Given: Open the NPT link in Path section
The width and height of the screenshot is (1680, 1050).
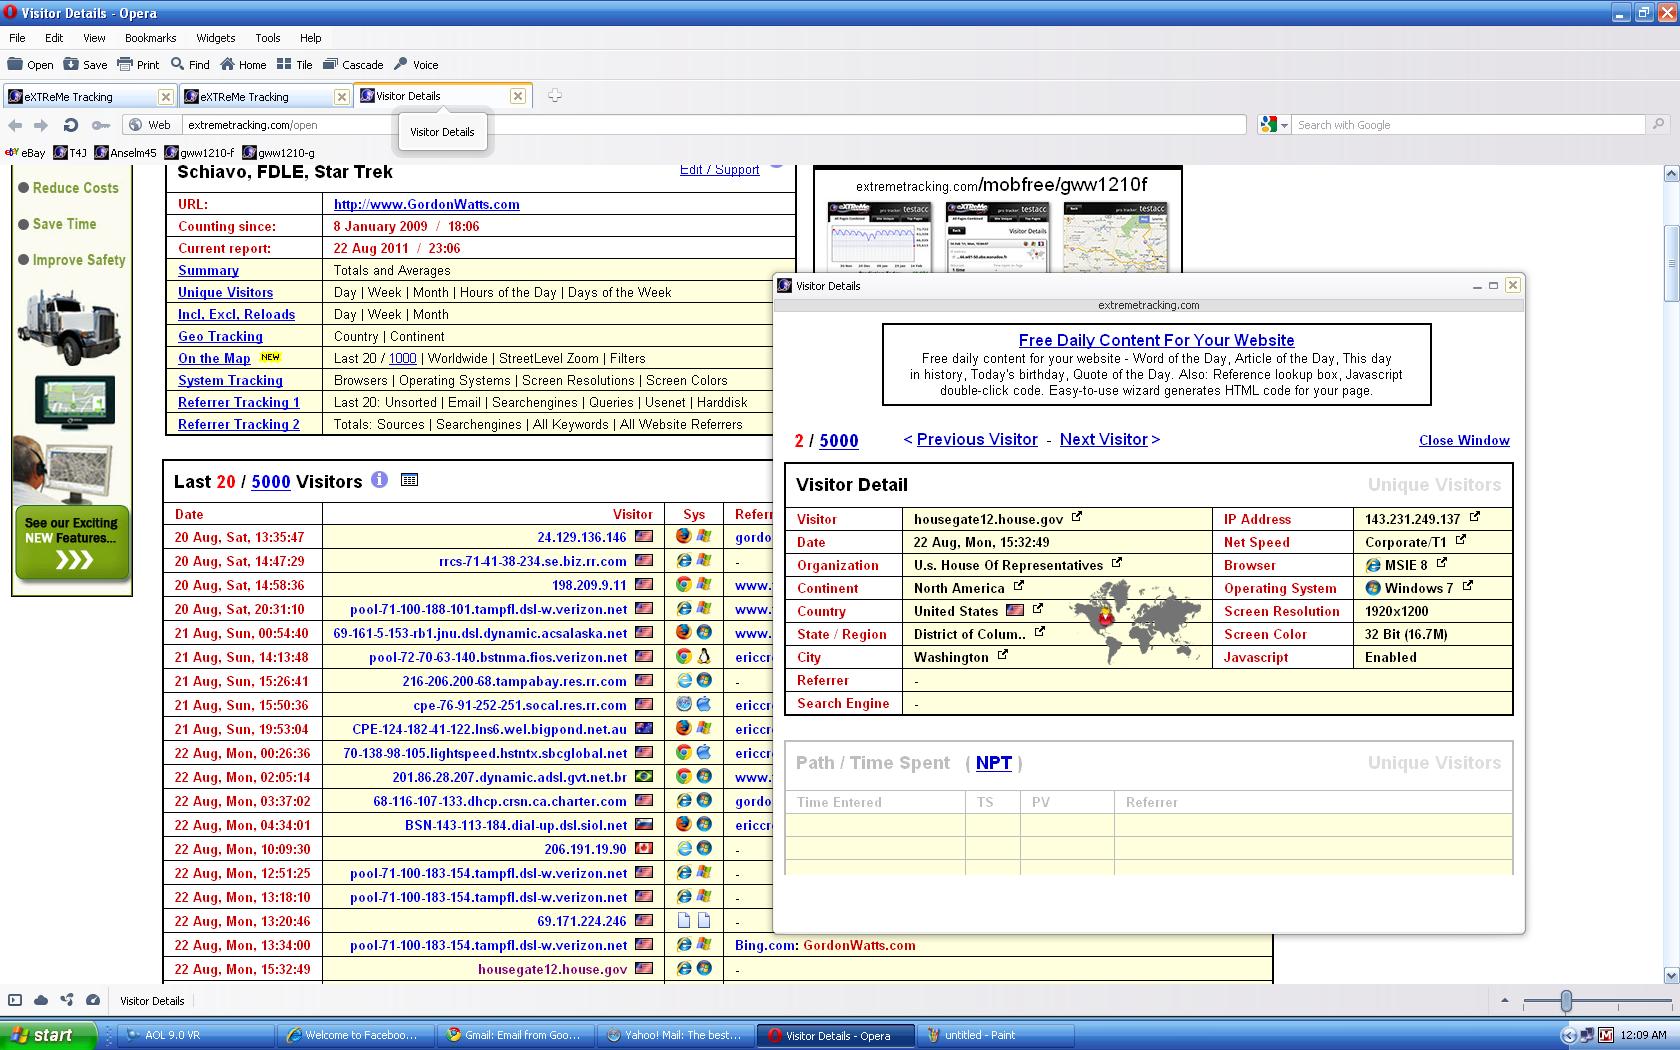Looking at the screenshot, I should point(994,763).
